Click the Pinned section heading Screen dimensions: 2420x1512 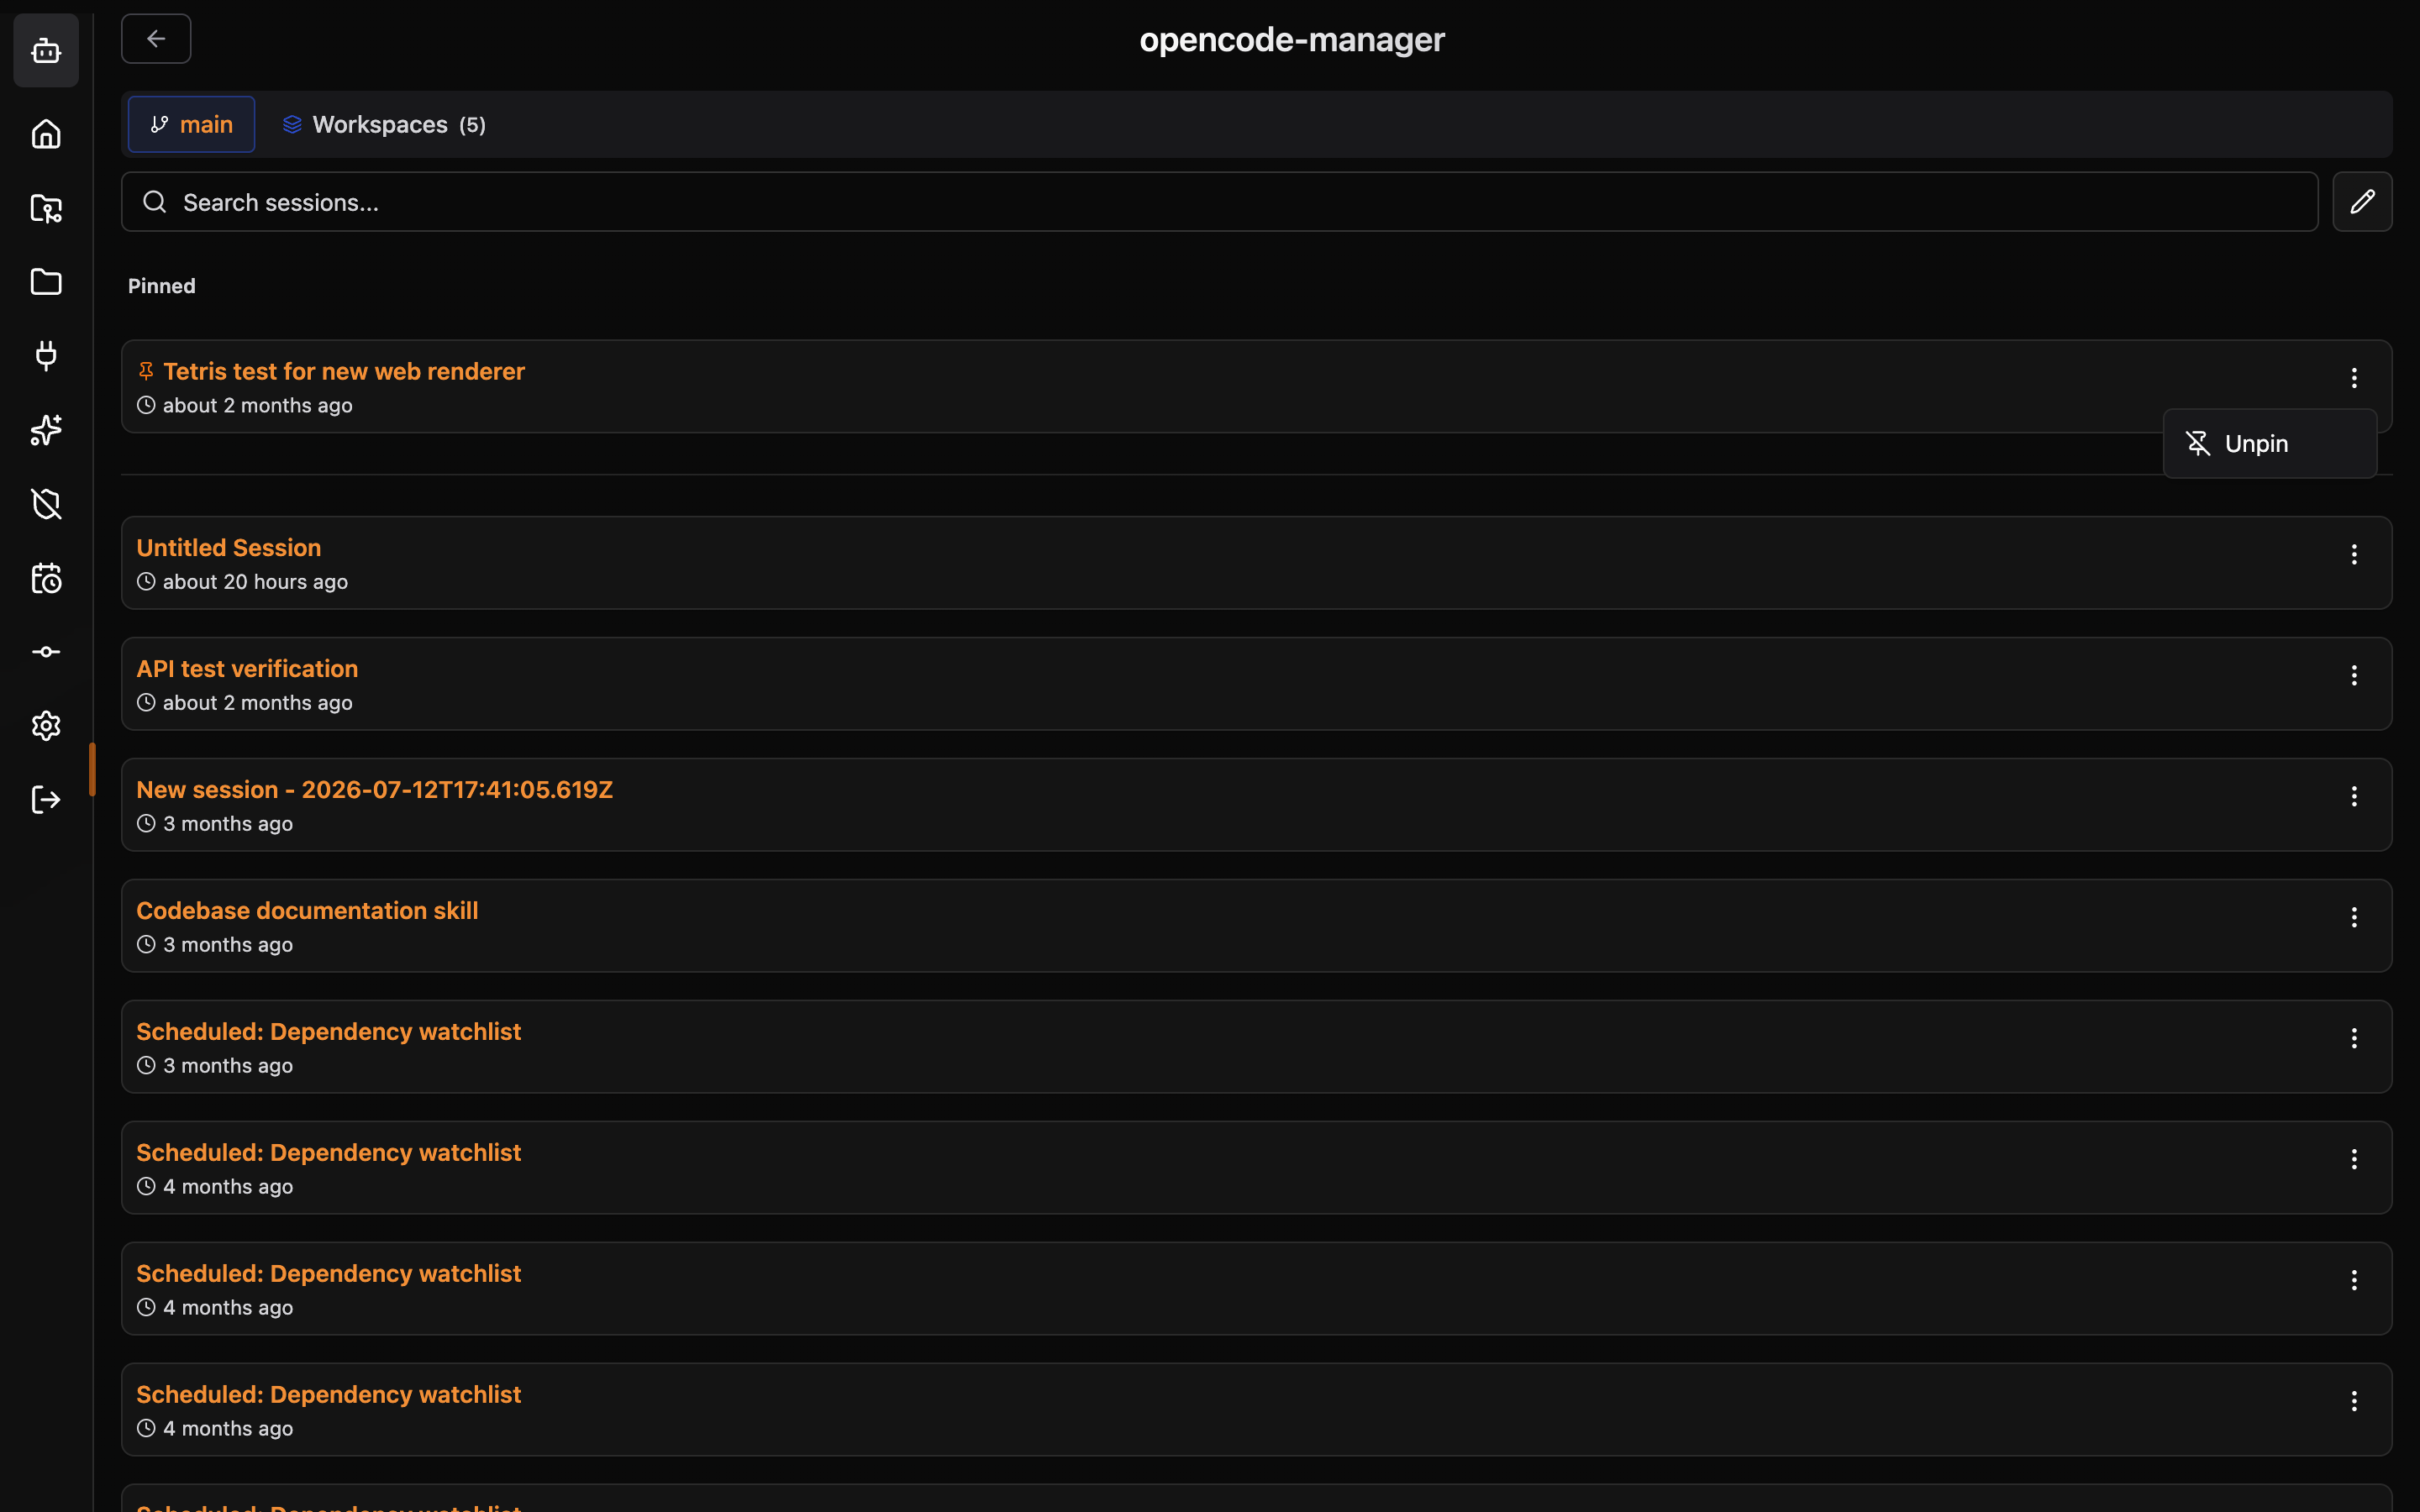click(x=162, y=286)
